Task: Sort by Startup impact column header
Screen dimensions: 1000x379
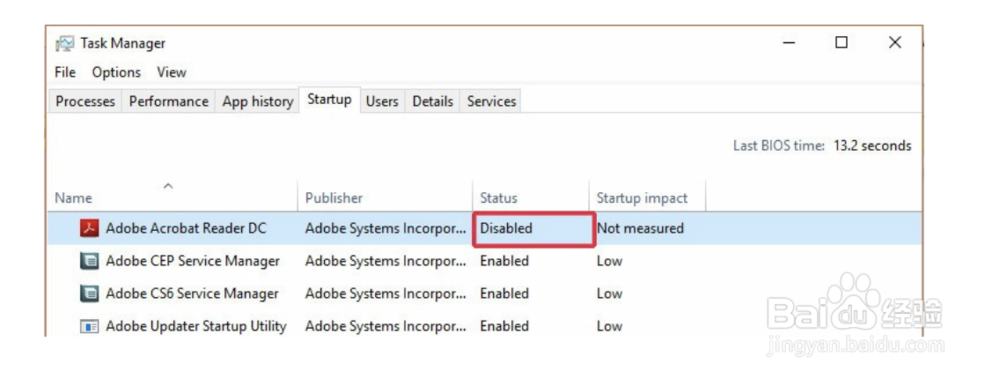Action: point(647,197)
